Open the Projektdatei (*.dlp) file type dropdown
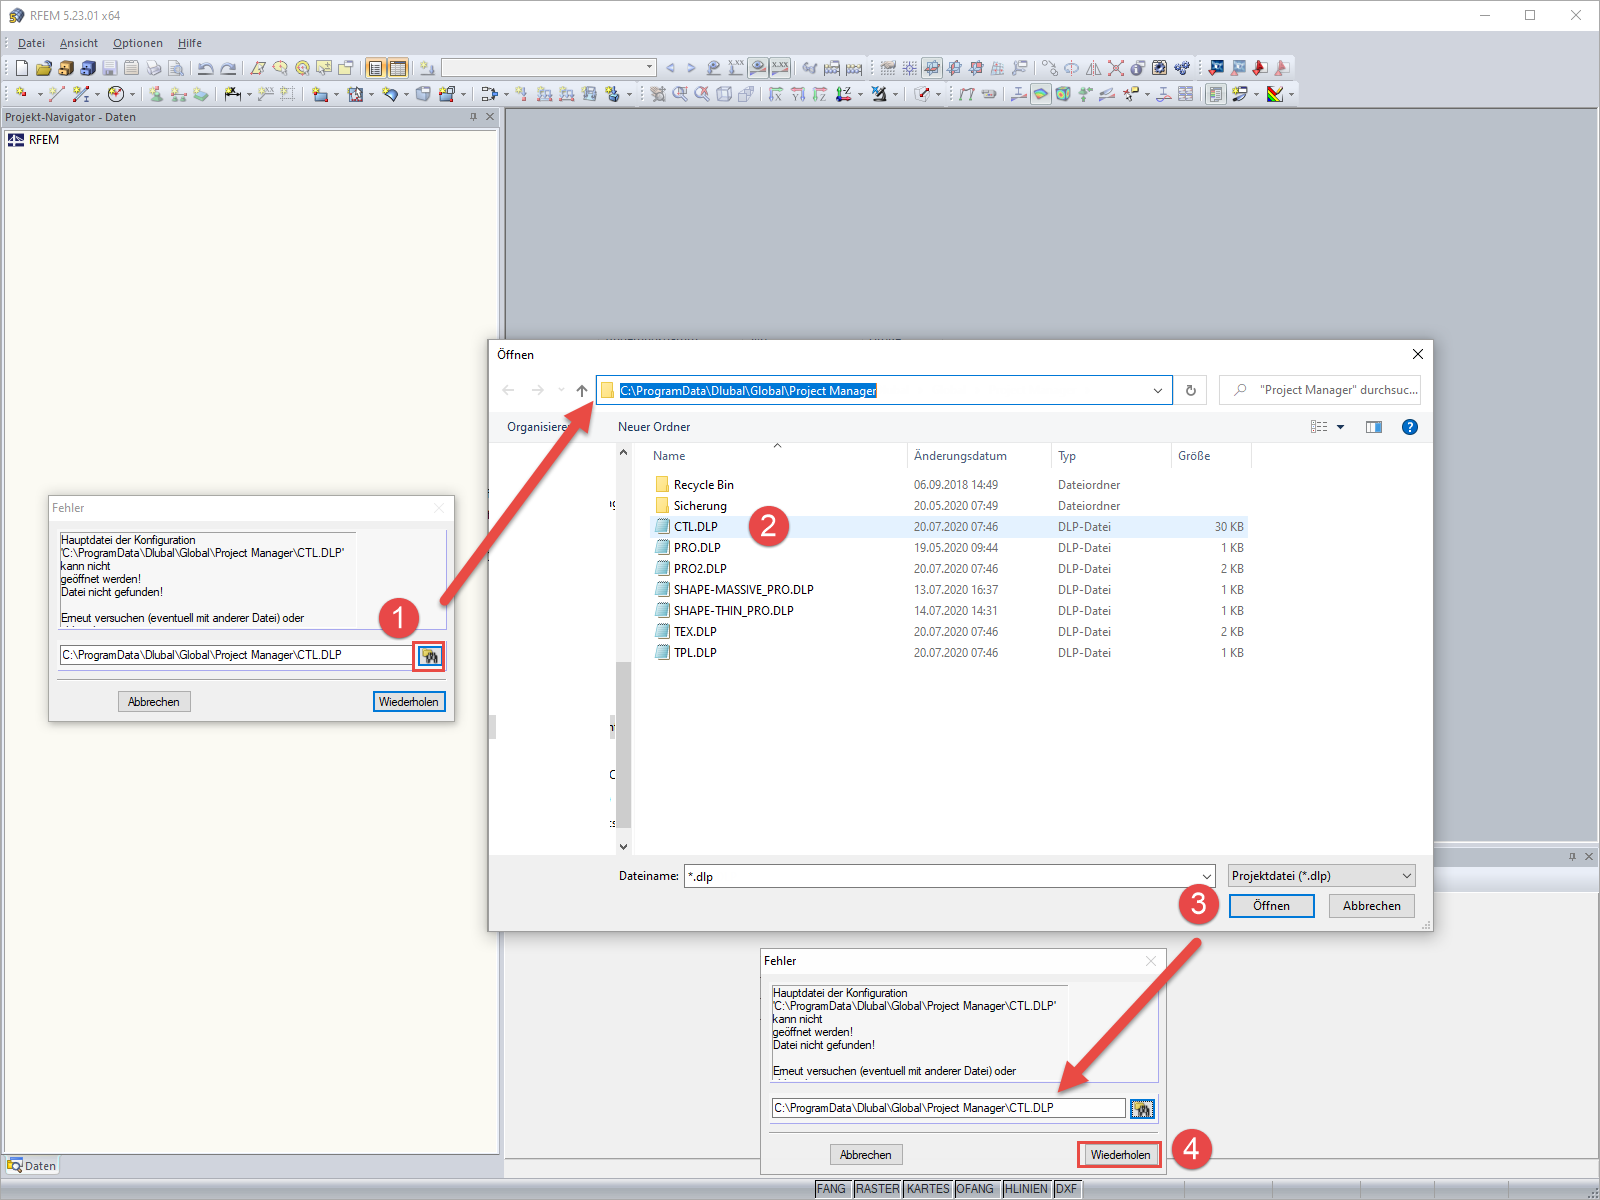1600x1200 pixels. pos(1404,875)
